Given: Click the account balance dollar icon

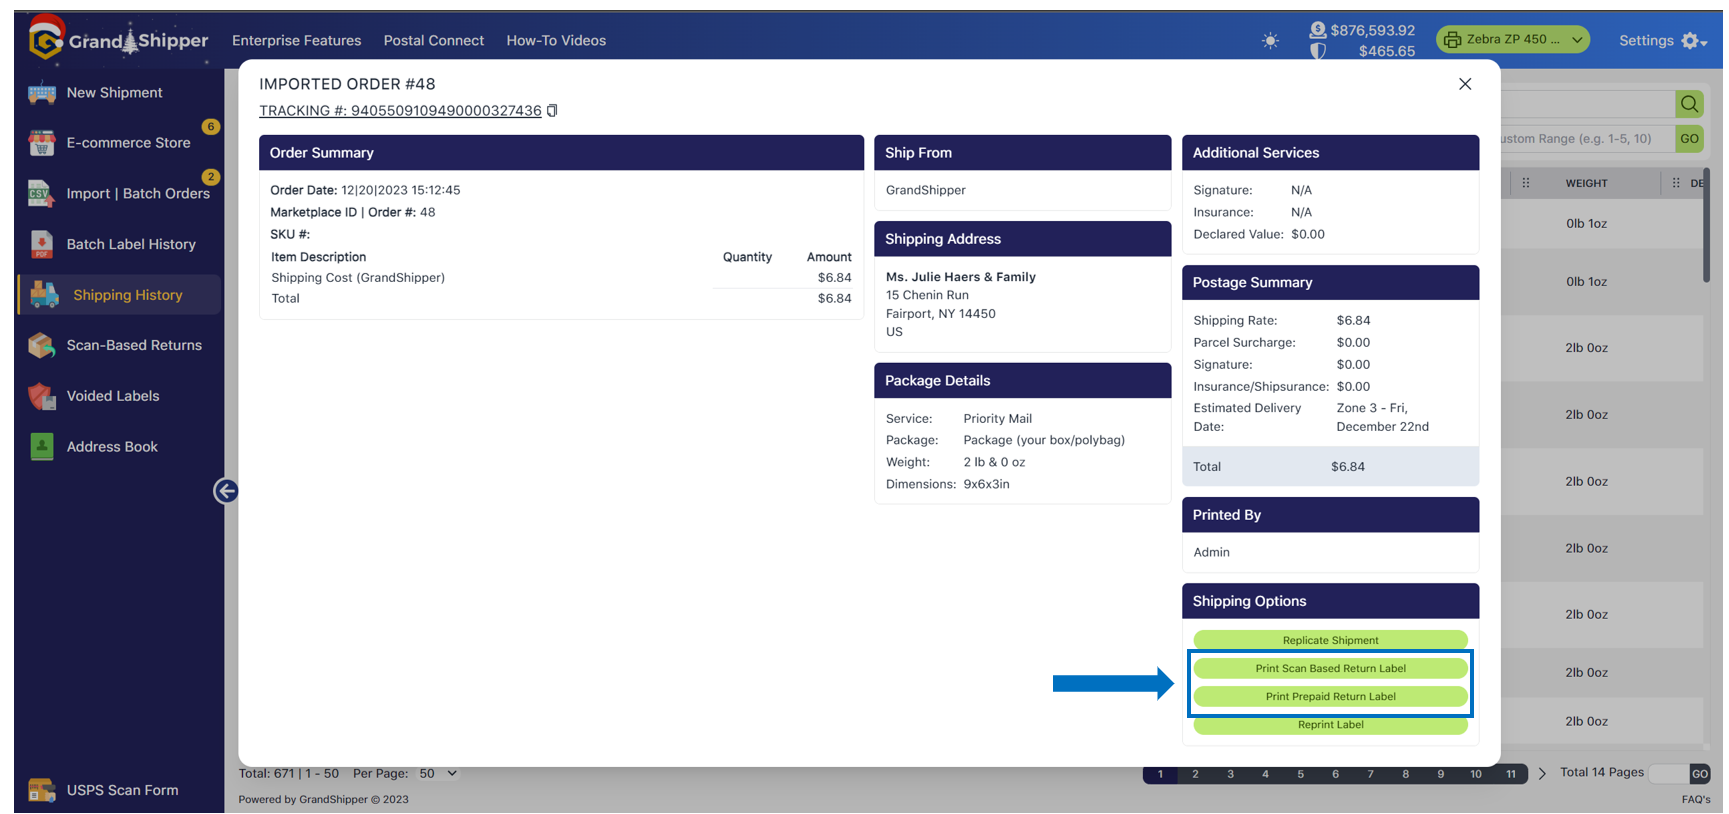Looking at the screenshot, I should coord(1318,30).
